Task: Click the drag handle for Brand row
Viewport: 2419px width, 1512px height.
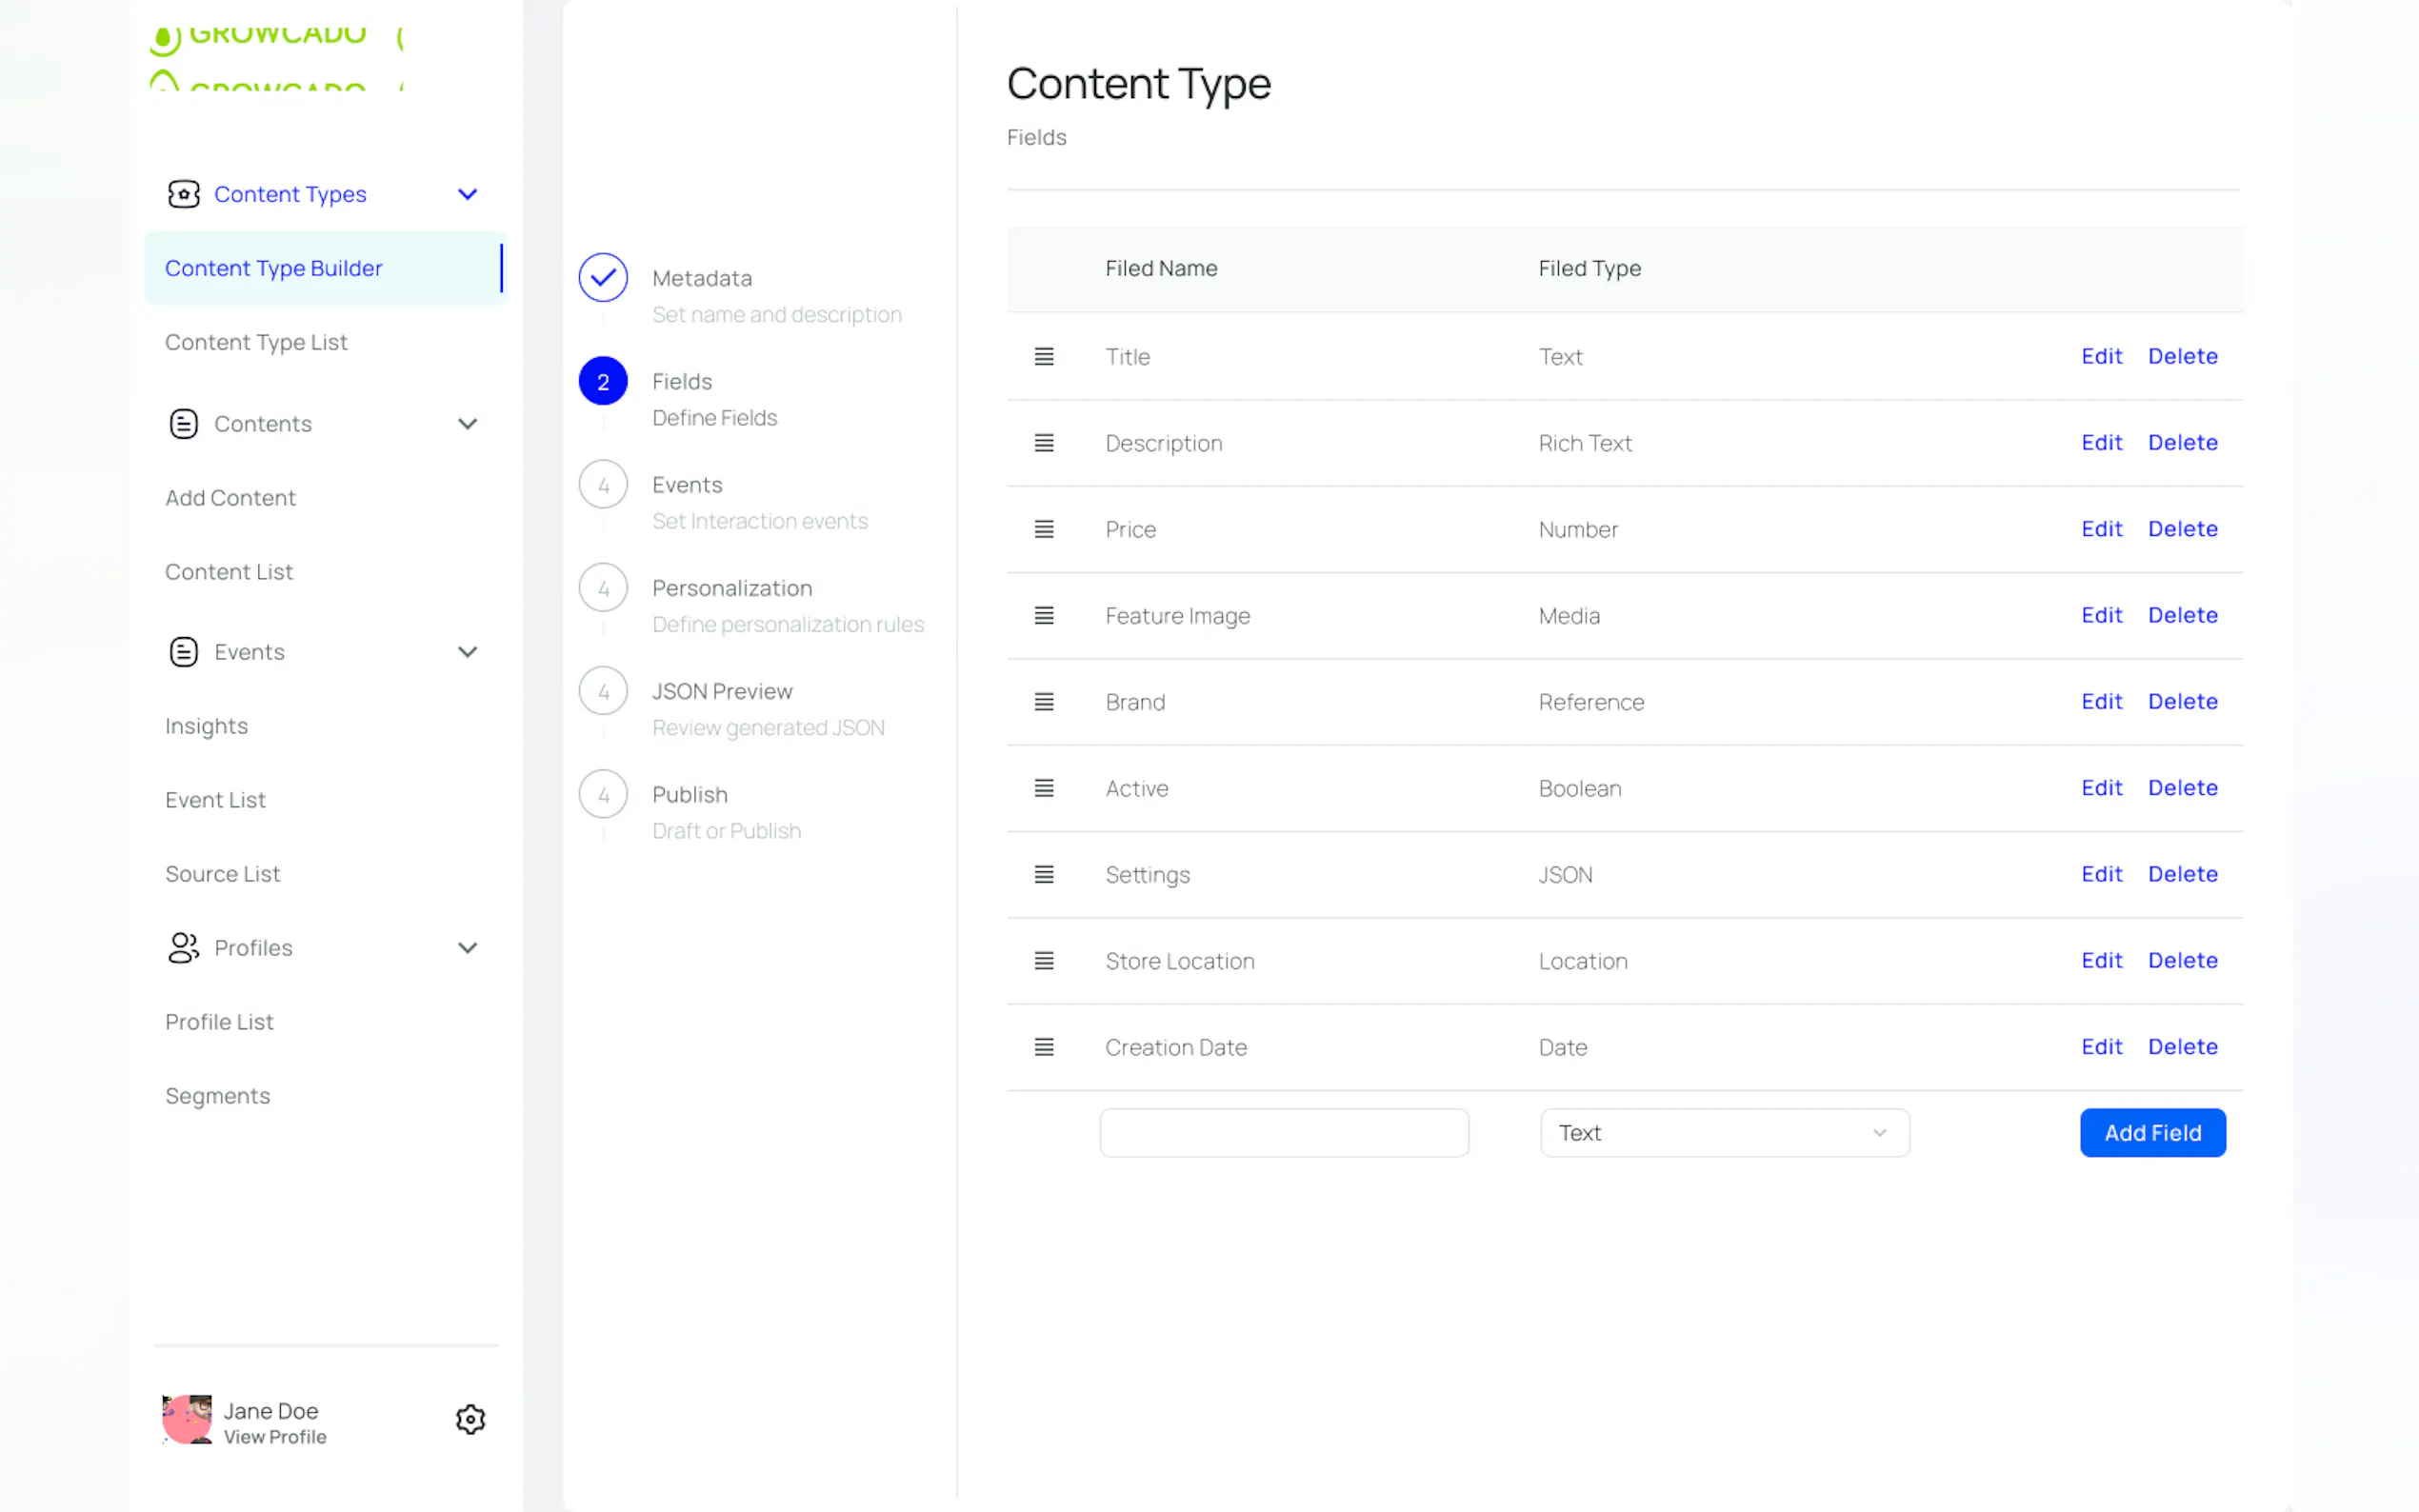Action: click(1043, 702)
